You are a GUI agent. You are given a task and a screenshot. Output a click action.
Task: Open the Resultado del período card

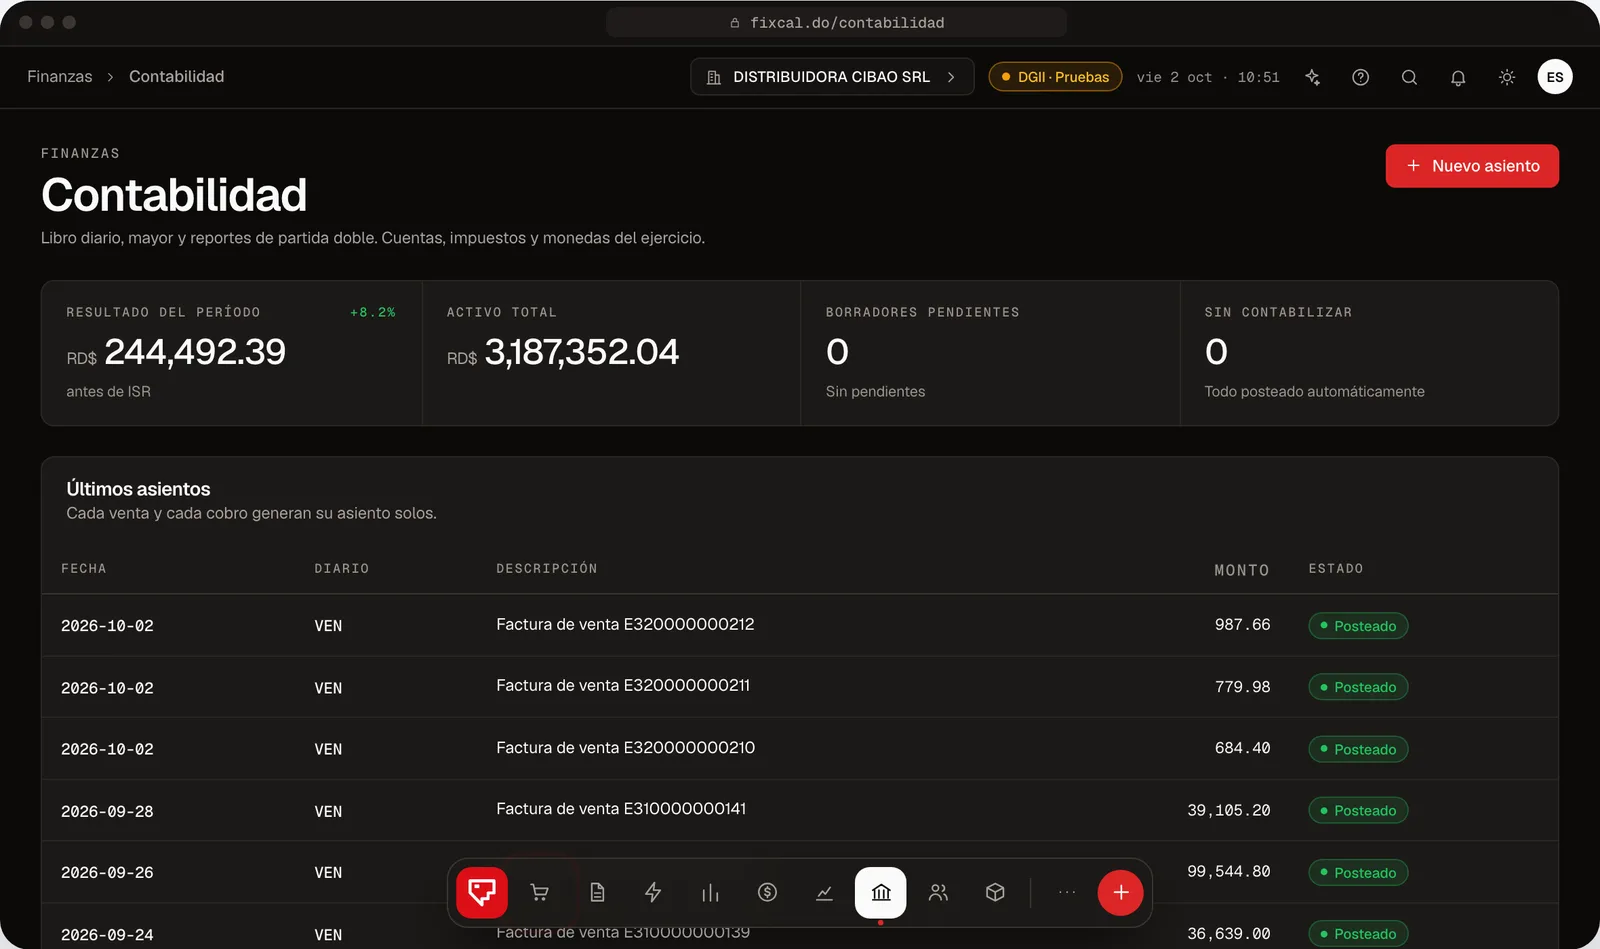(232, 353)
